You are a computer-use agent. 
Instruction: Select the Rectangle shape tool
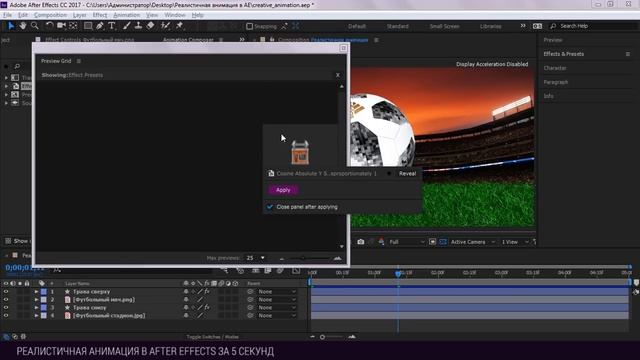(88, 26)
